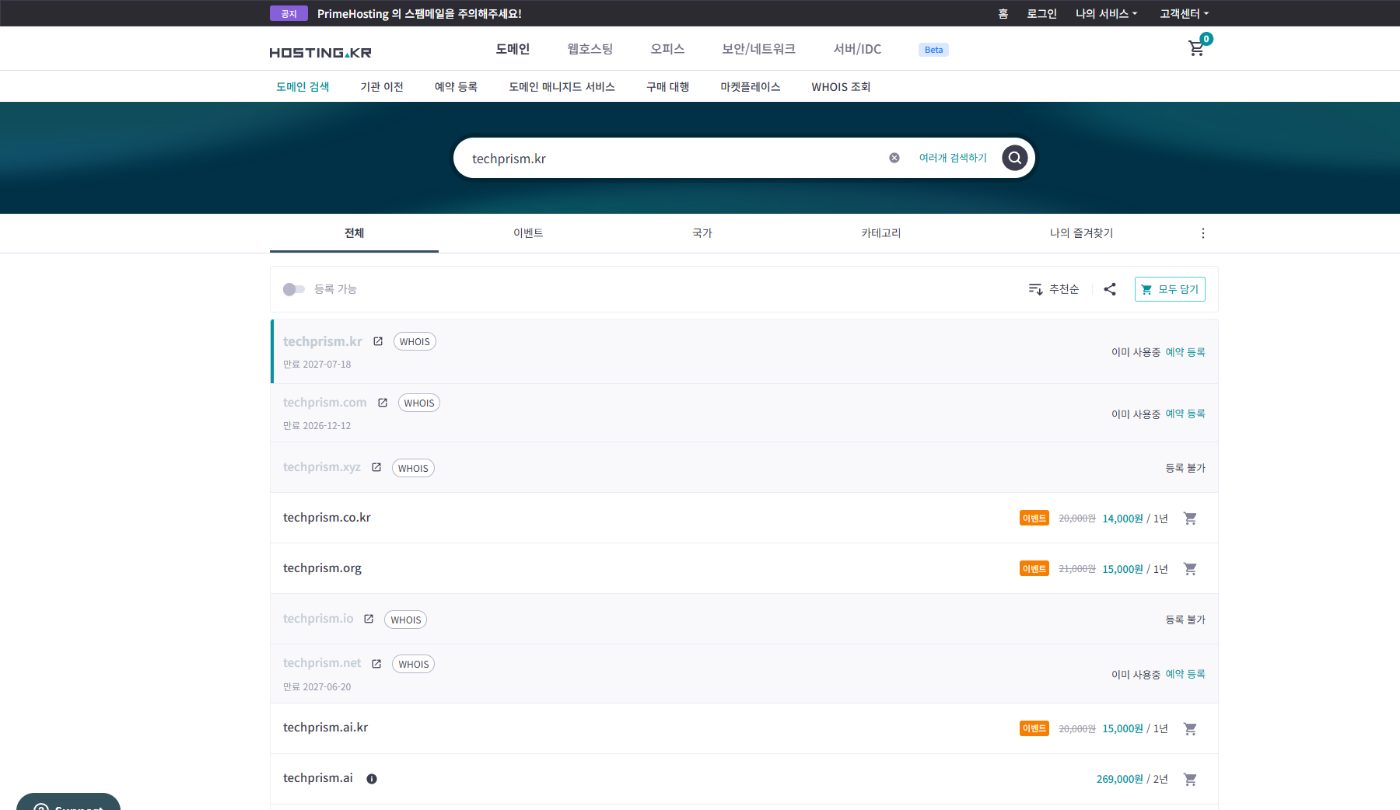Viewport: 1400px width, 810px height.
Task: Go to 기관 이전 submenu
Action: click(382, 87)
